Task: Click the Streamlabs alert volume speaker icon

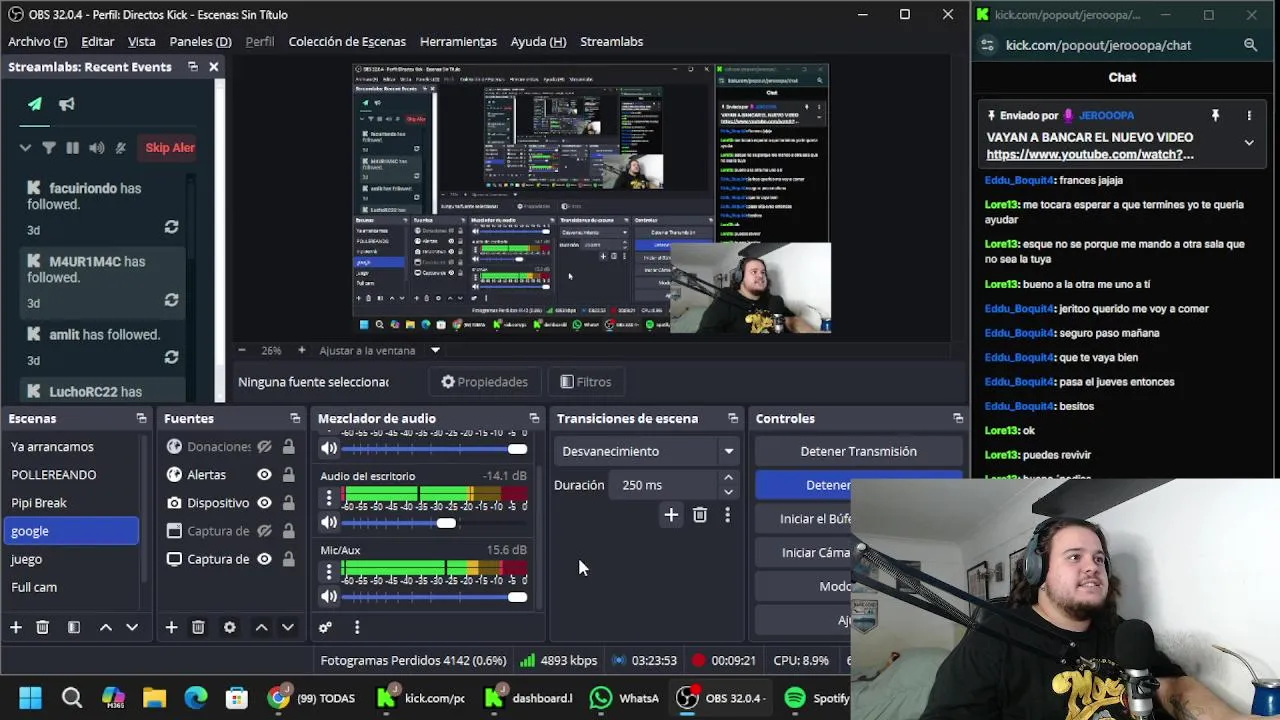Action: (x=96, y=148)
